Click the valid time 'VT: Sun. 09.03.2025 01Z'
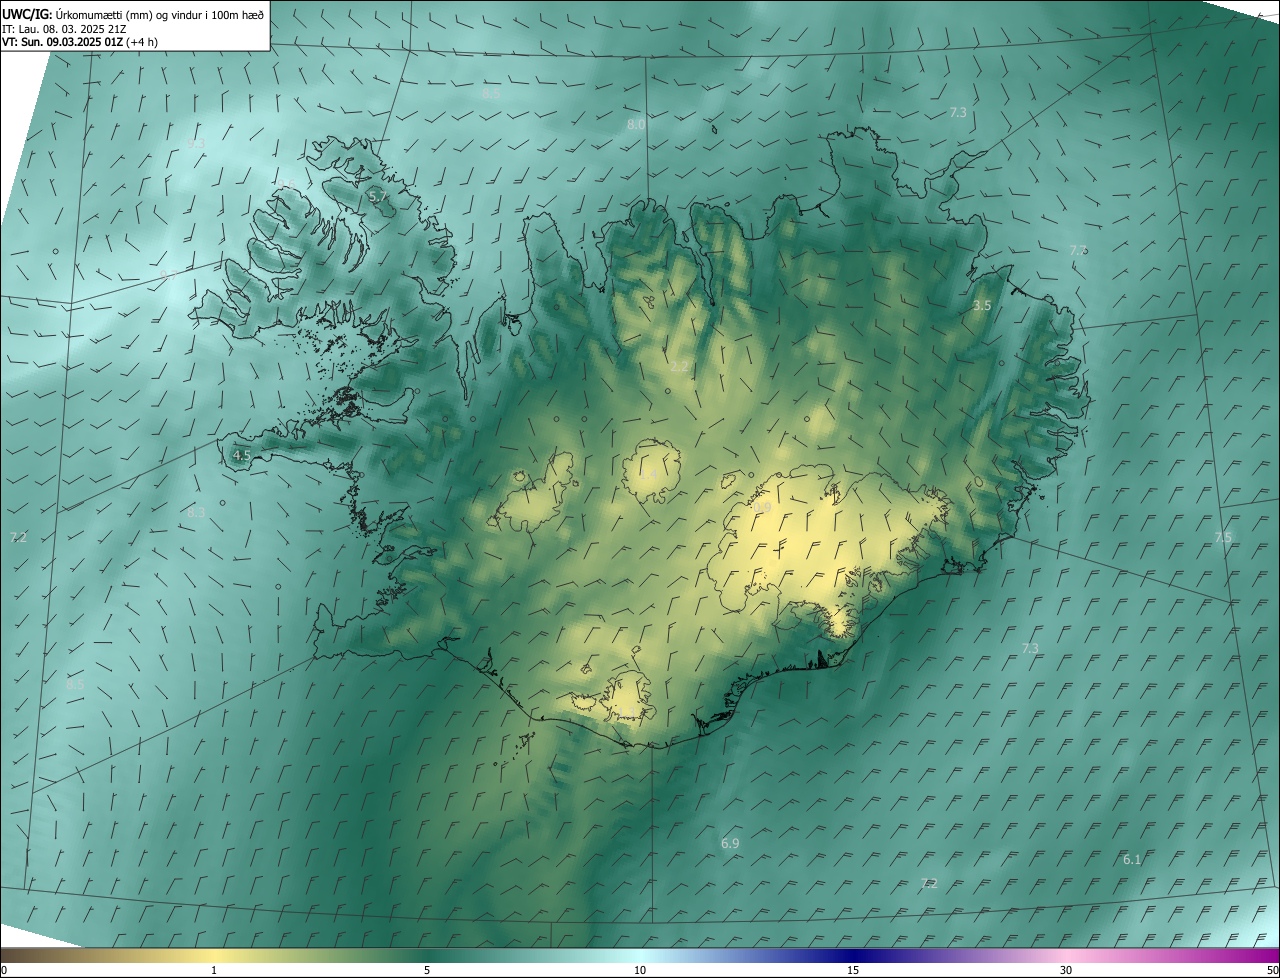Screen dimensions: 1280x978 point(62,42)
